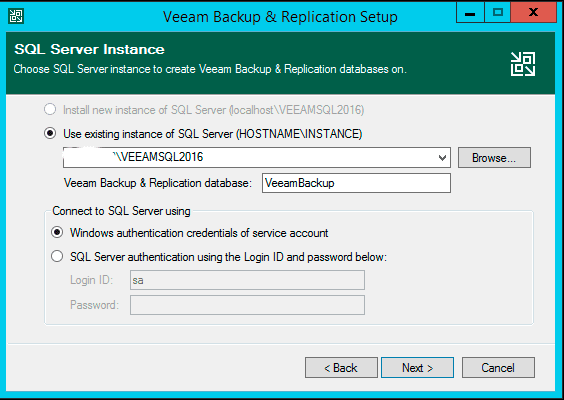Select Use existing instance of SQL Server
The width and height of the screenshot is (564, 400).
pyautogui.click(x=50, y=133)
